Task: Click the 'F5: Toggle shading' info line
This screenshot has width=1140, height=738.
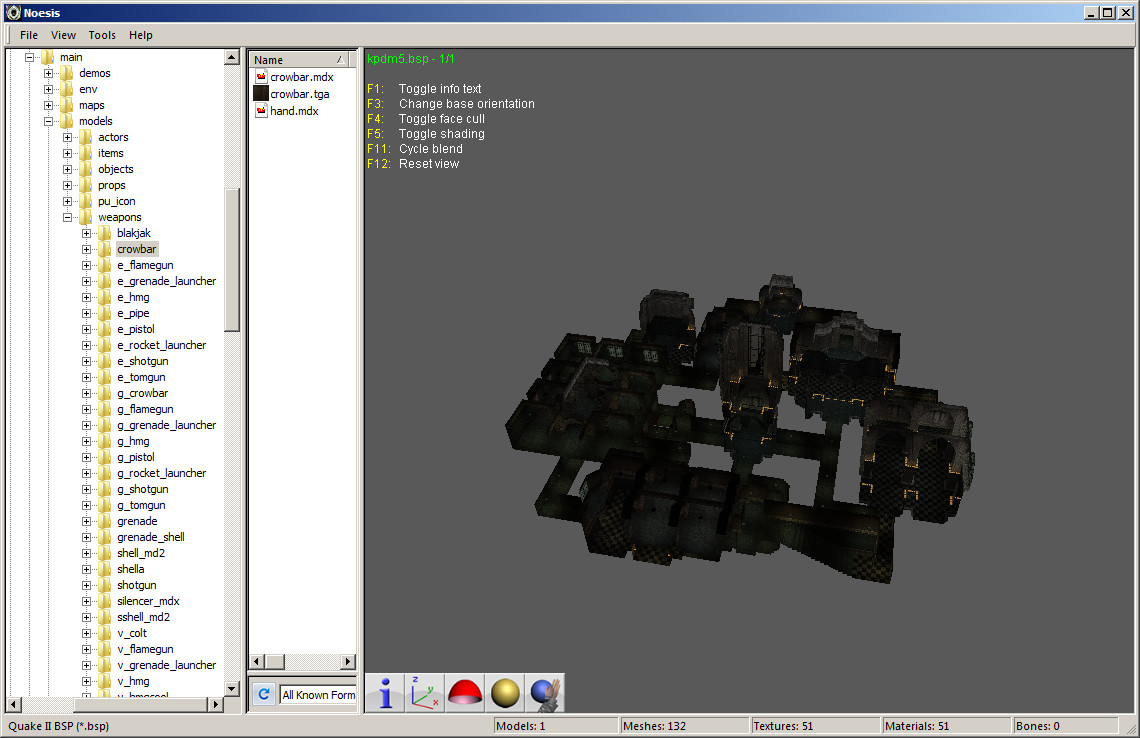Action: (x=426, y=134)
